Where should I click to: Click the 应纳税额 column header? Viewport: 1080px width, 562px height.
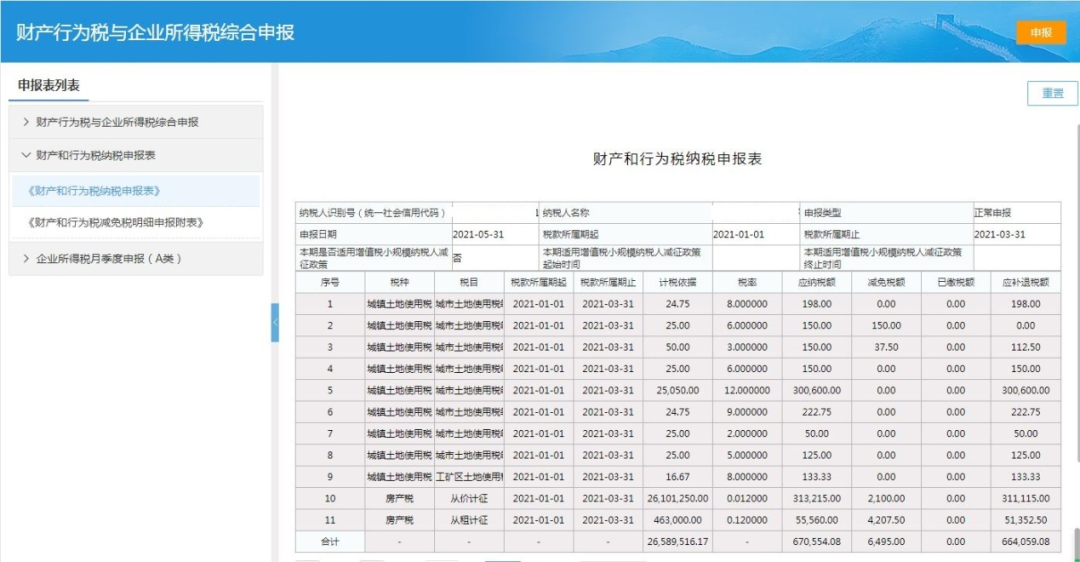[x=817, y=282]
